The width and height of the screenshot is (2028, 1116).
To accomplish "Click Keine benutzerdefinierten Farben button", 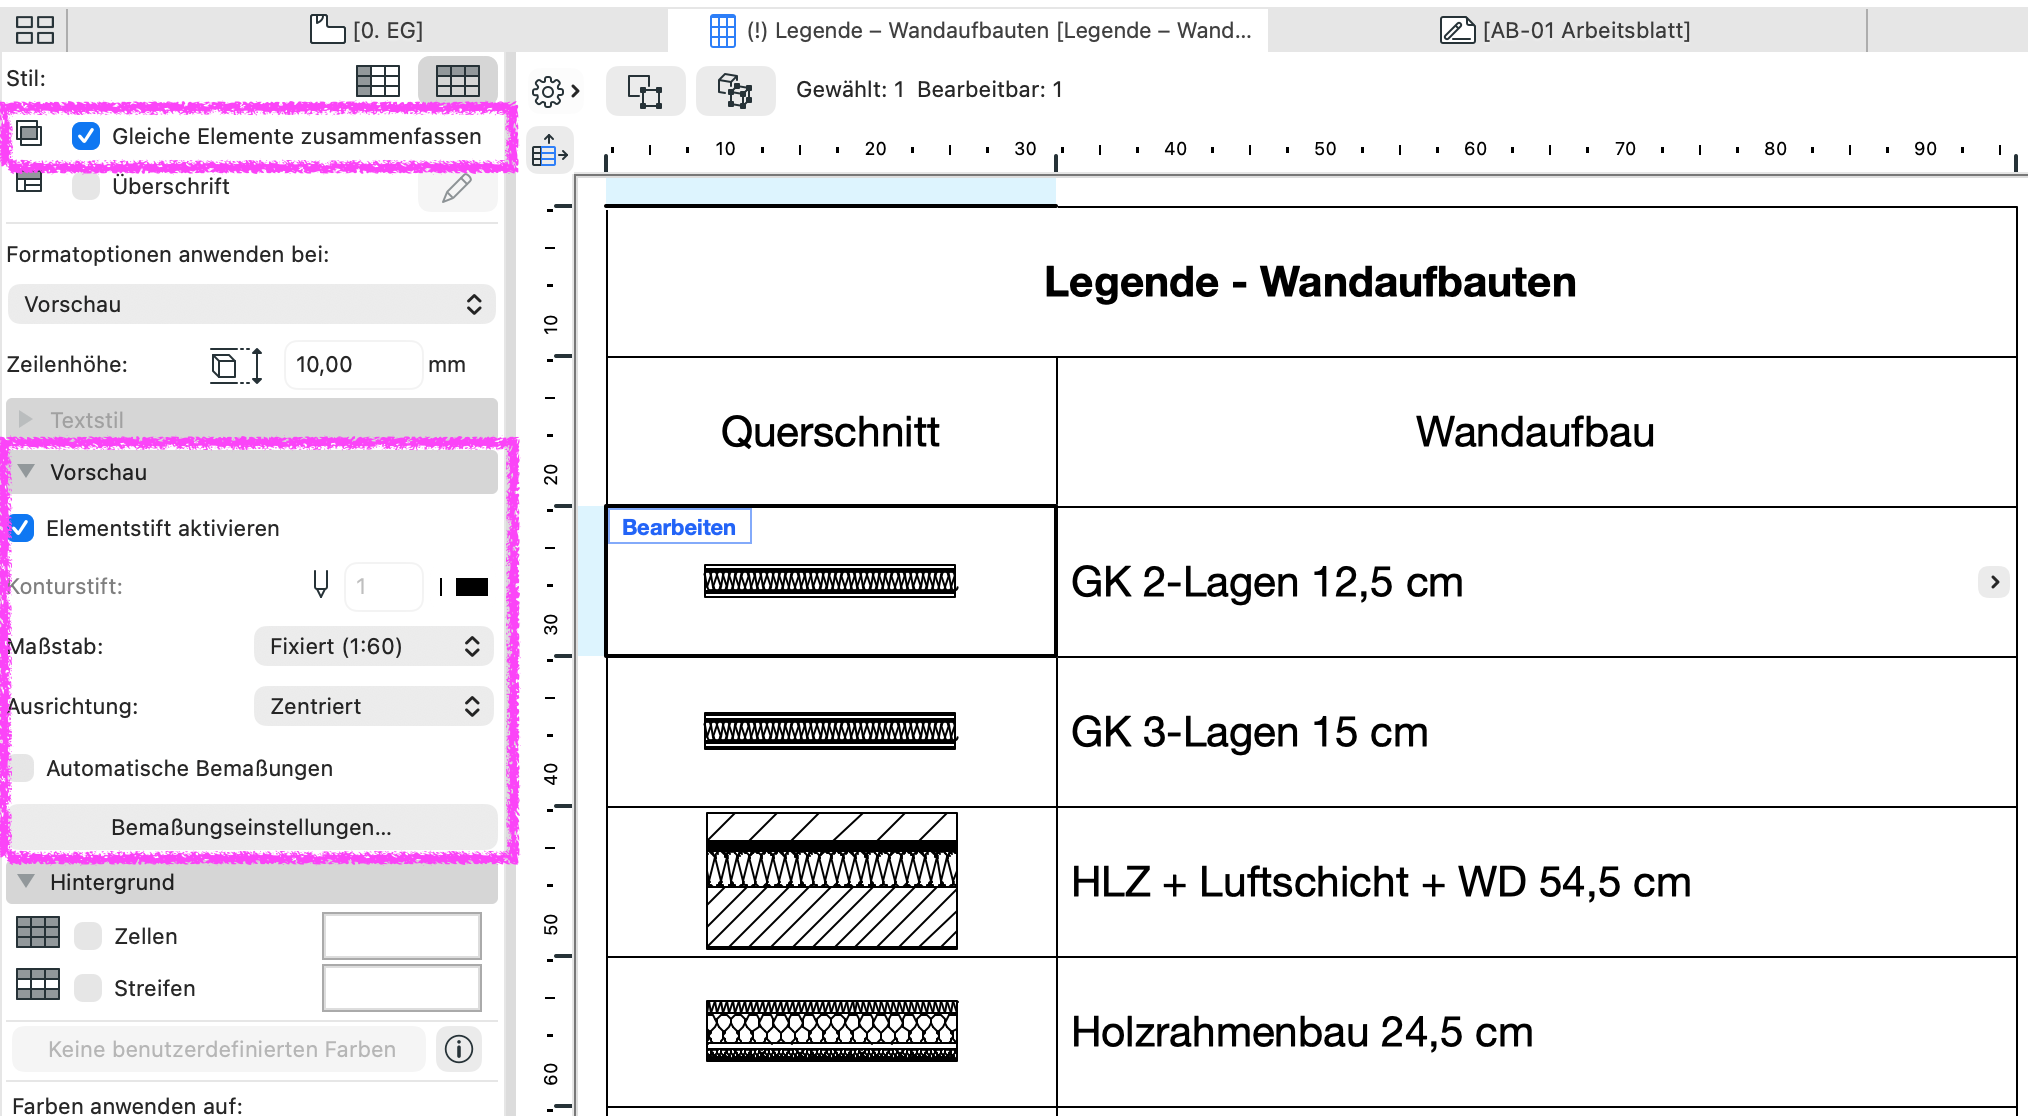I will 219,1049.
